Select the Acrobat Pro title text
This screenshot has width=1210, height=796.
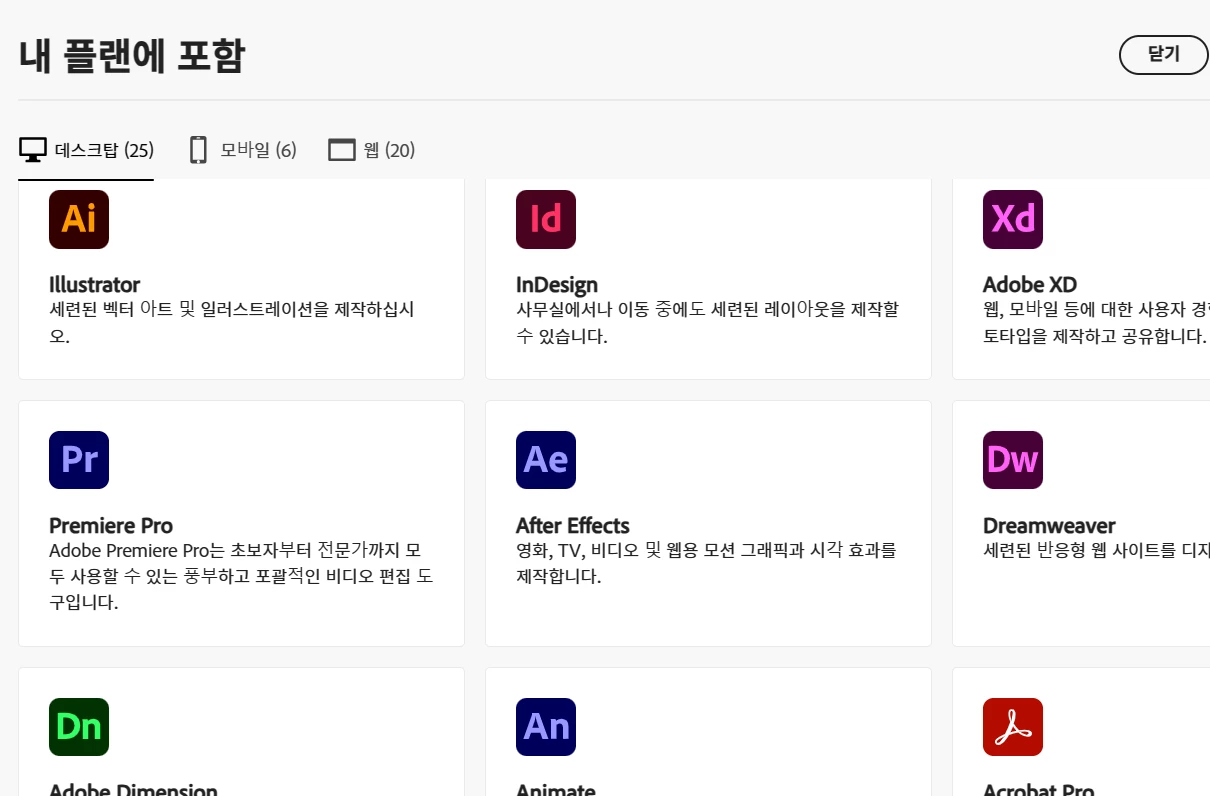click(1038, 790)
